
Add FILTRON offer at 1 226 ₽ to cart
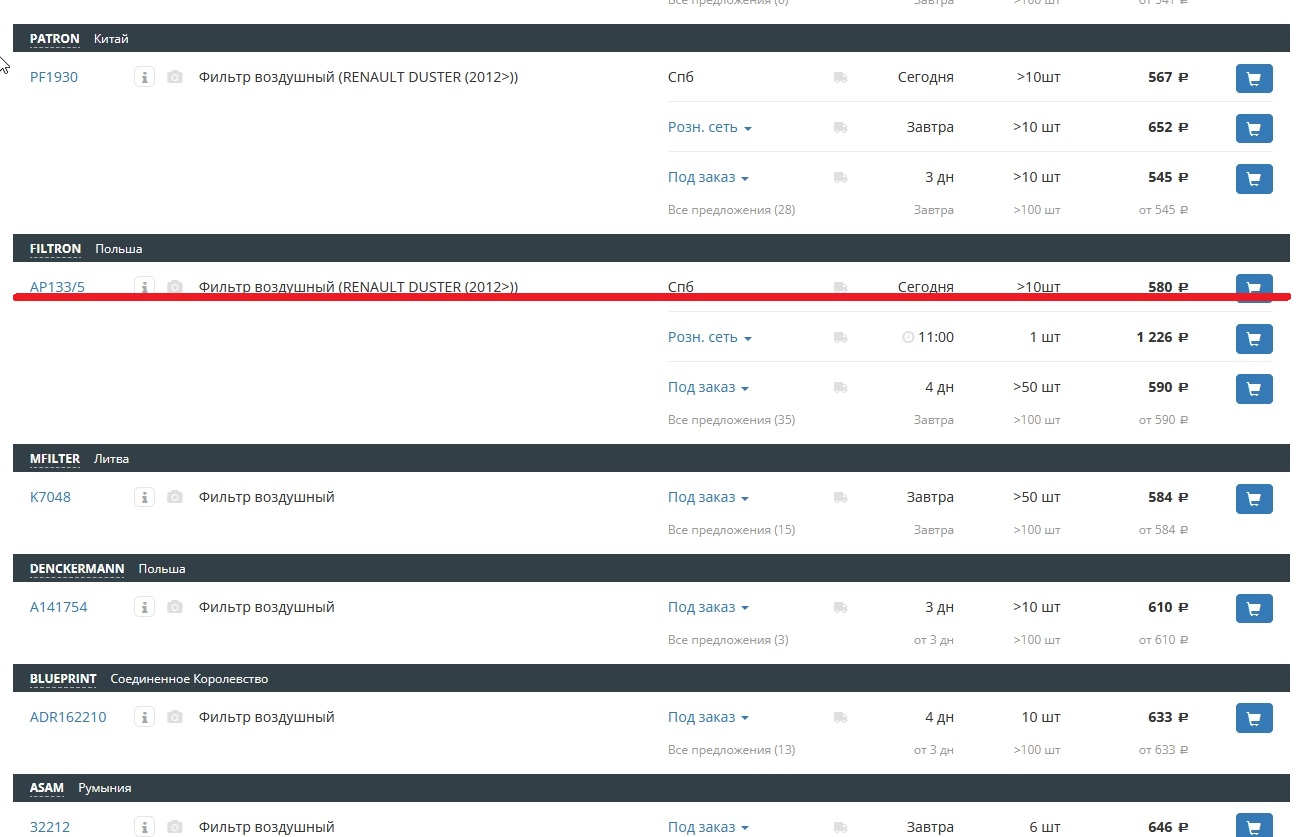pos(1254,338)
